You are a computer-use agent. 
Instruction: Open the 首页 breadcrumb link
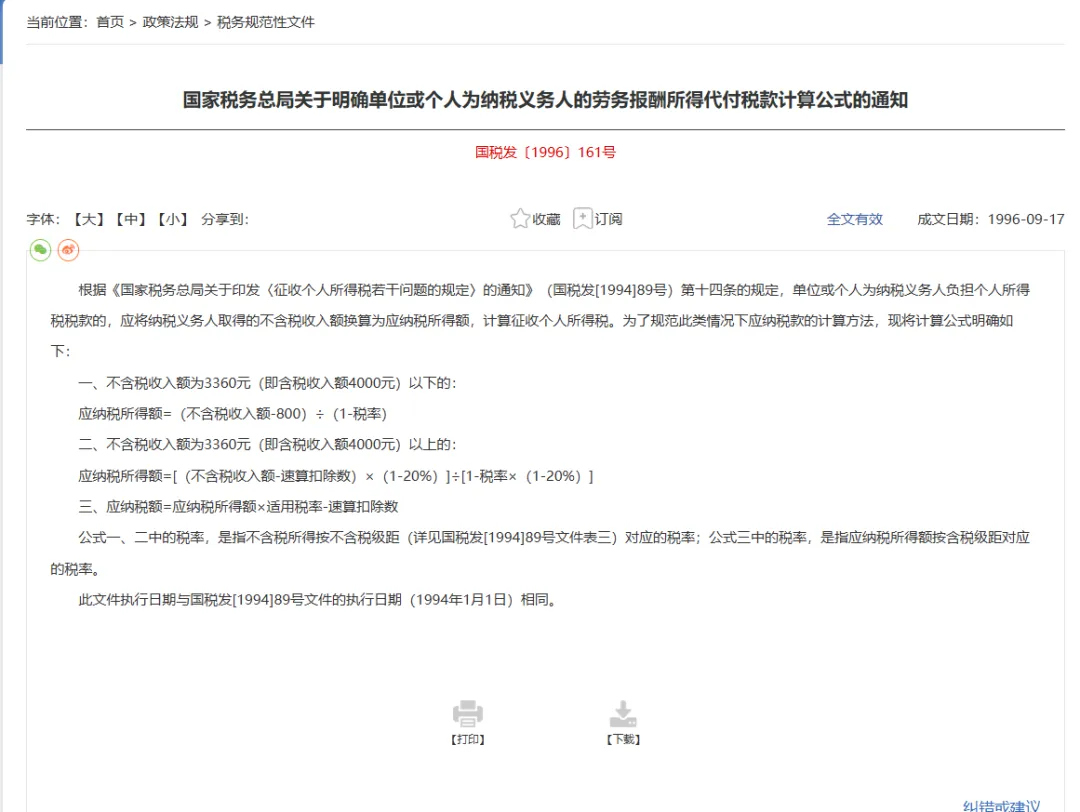(x=110, y=22)
